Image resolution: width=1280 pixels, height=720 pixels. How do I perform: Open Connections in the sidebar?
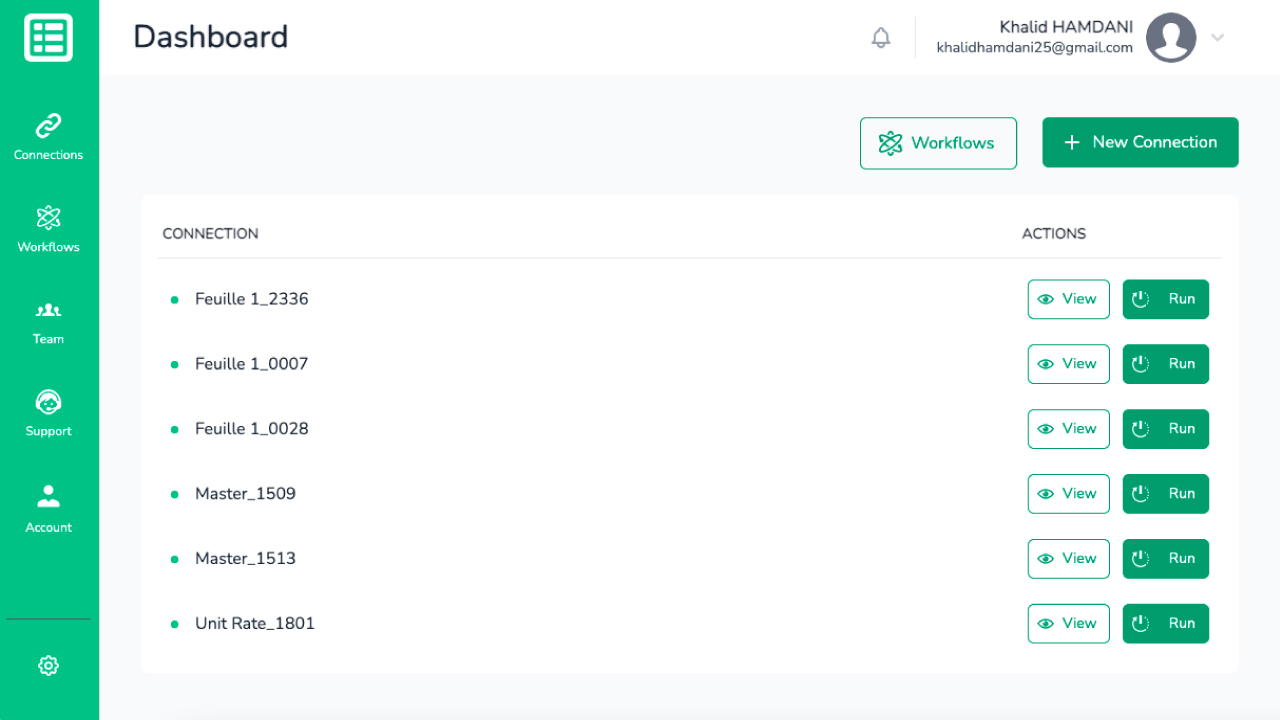click(x=48, y=137)
